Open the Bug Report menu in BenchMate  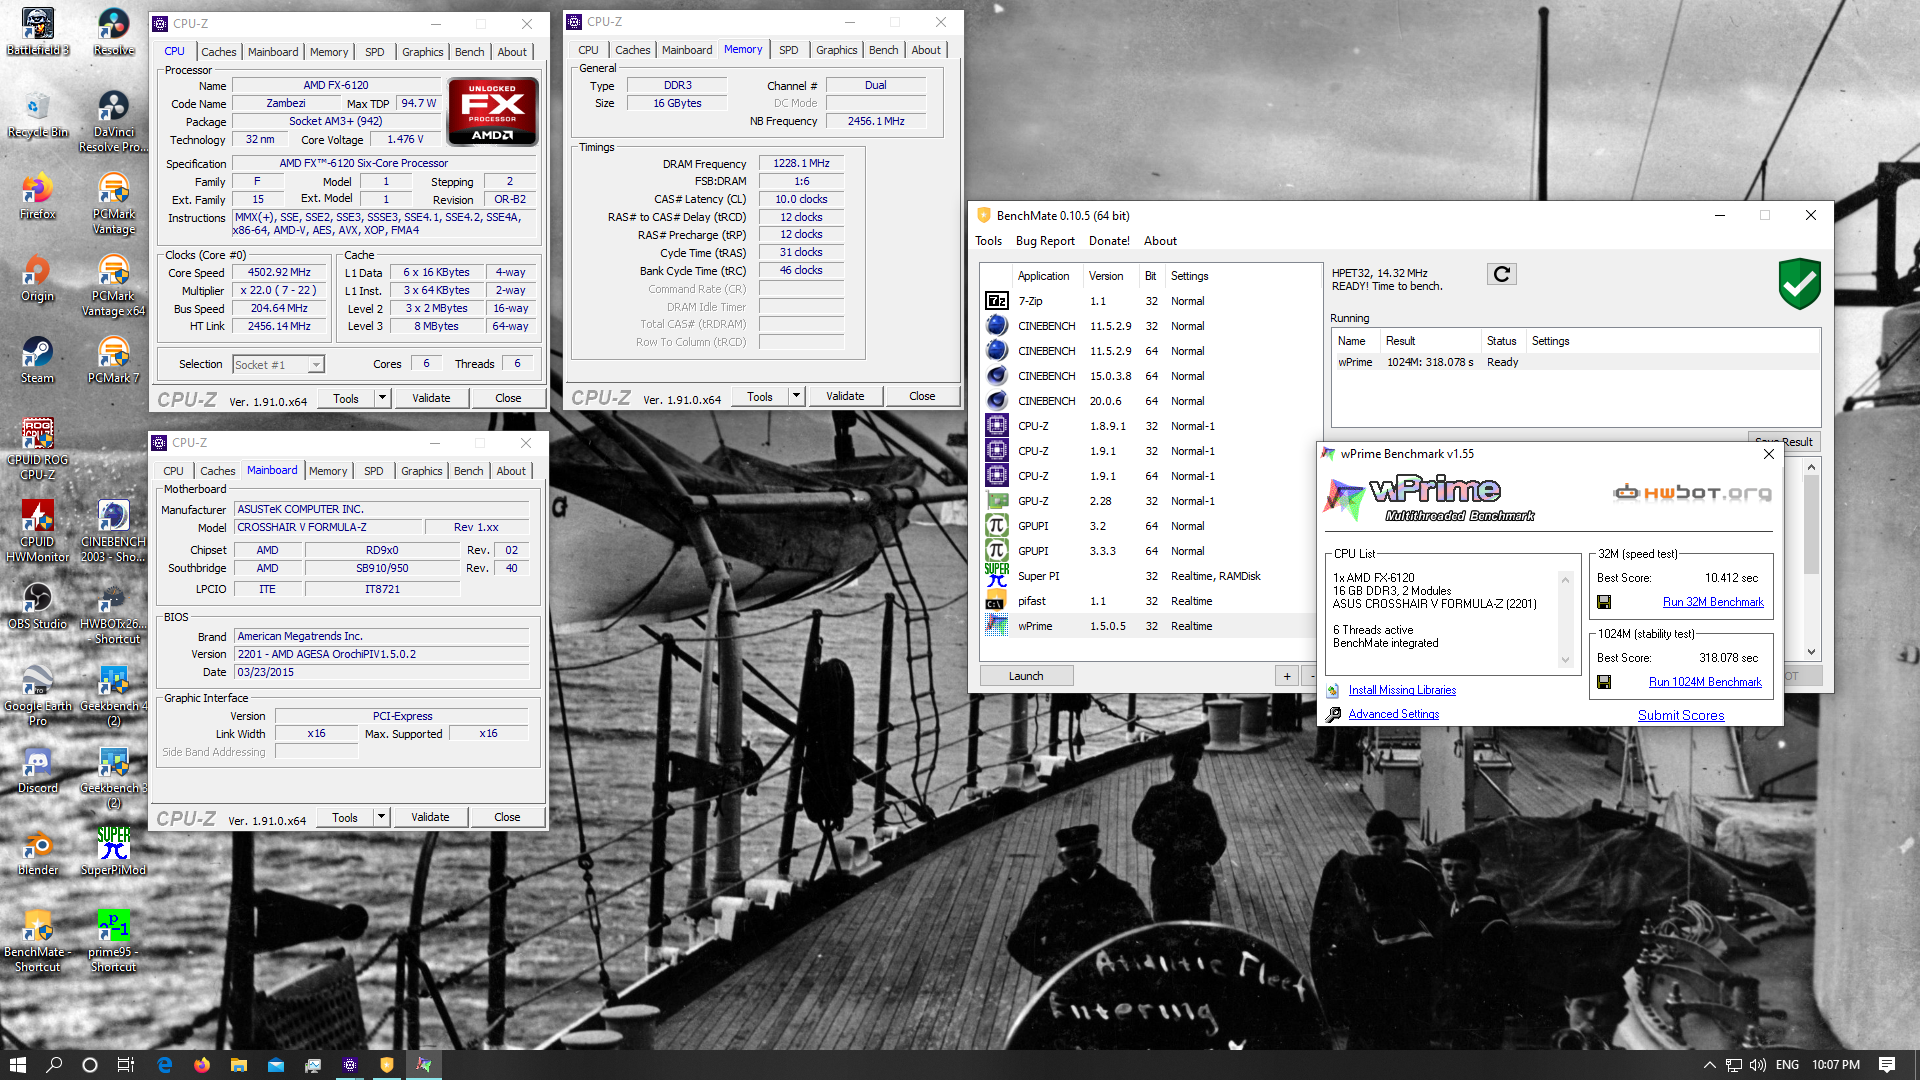coord(1045,241)
